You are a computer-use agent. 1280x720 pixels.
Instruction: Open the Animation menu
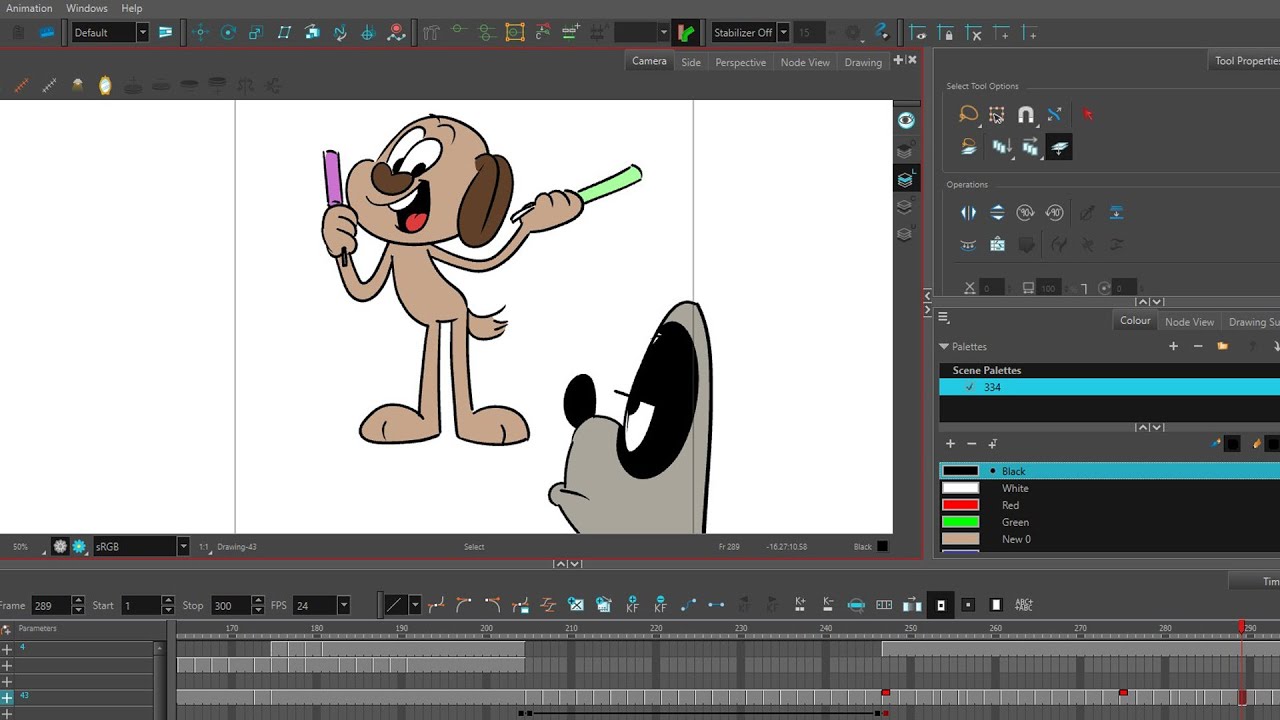(x=29, y=8)
